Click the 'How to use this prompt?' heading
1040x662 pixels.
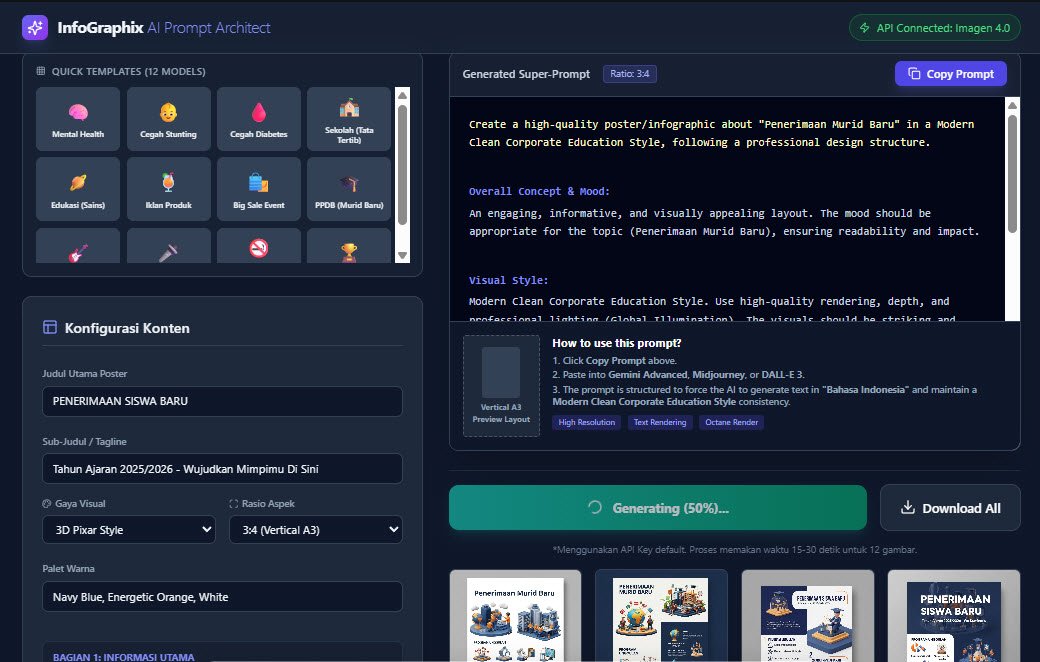pyautogui.click(x=617, y=343)
